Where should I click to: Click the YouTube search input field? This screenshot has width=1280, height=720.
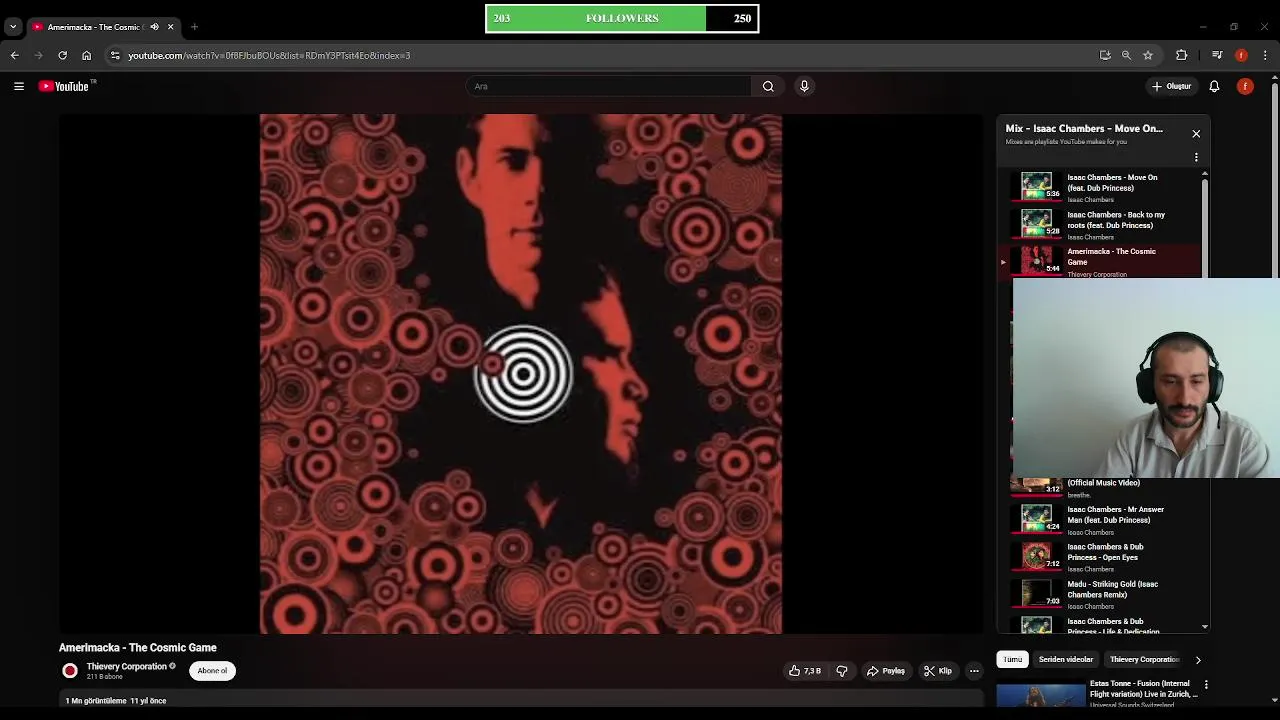pyautogui.click(x=608, y=86)
